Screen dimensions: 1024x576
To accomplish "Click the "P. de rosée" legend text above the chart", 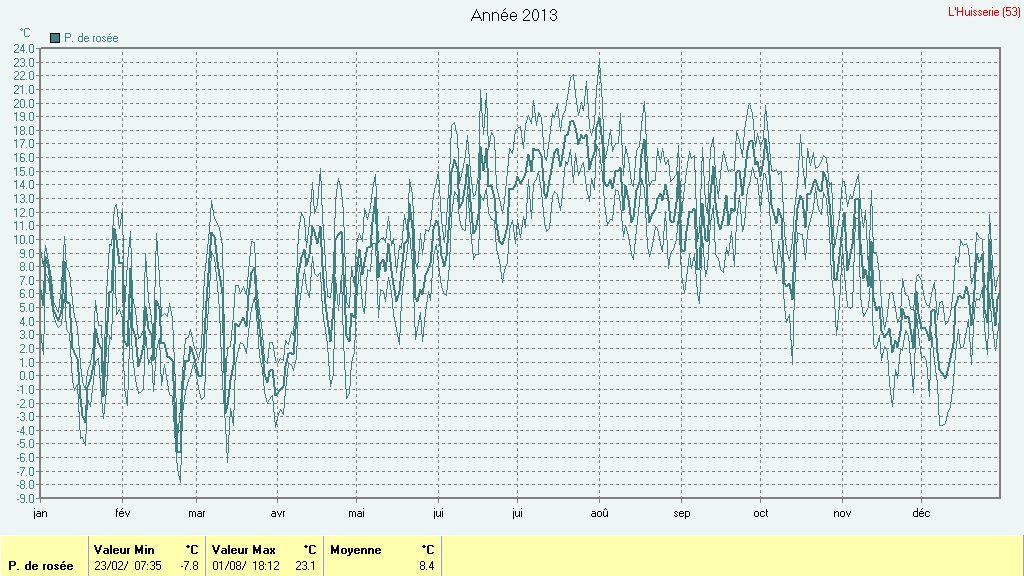I will point(91,39).
